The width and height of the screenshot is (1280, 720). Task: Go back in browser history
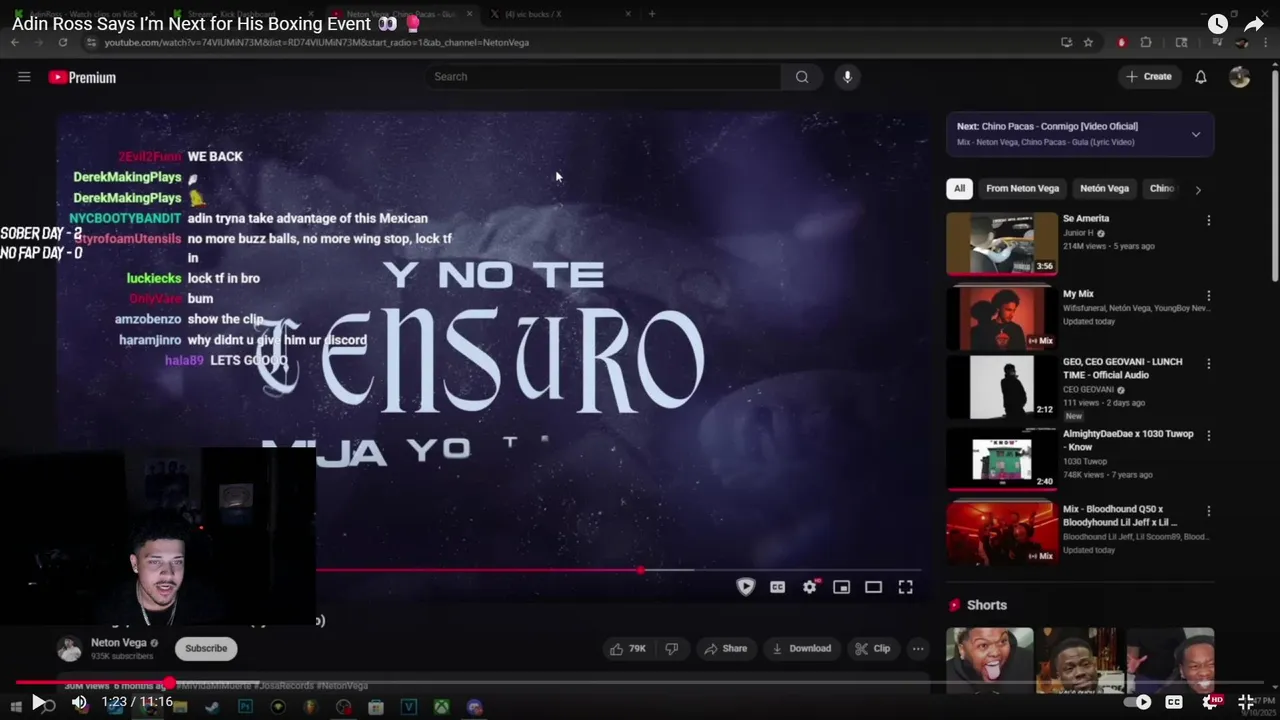(15, 42)
